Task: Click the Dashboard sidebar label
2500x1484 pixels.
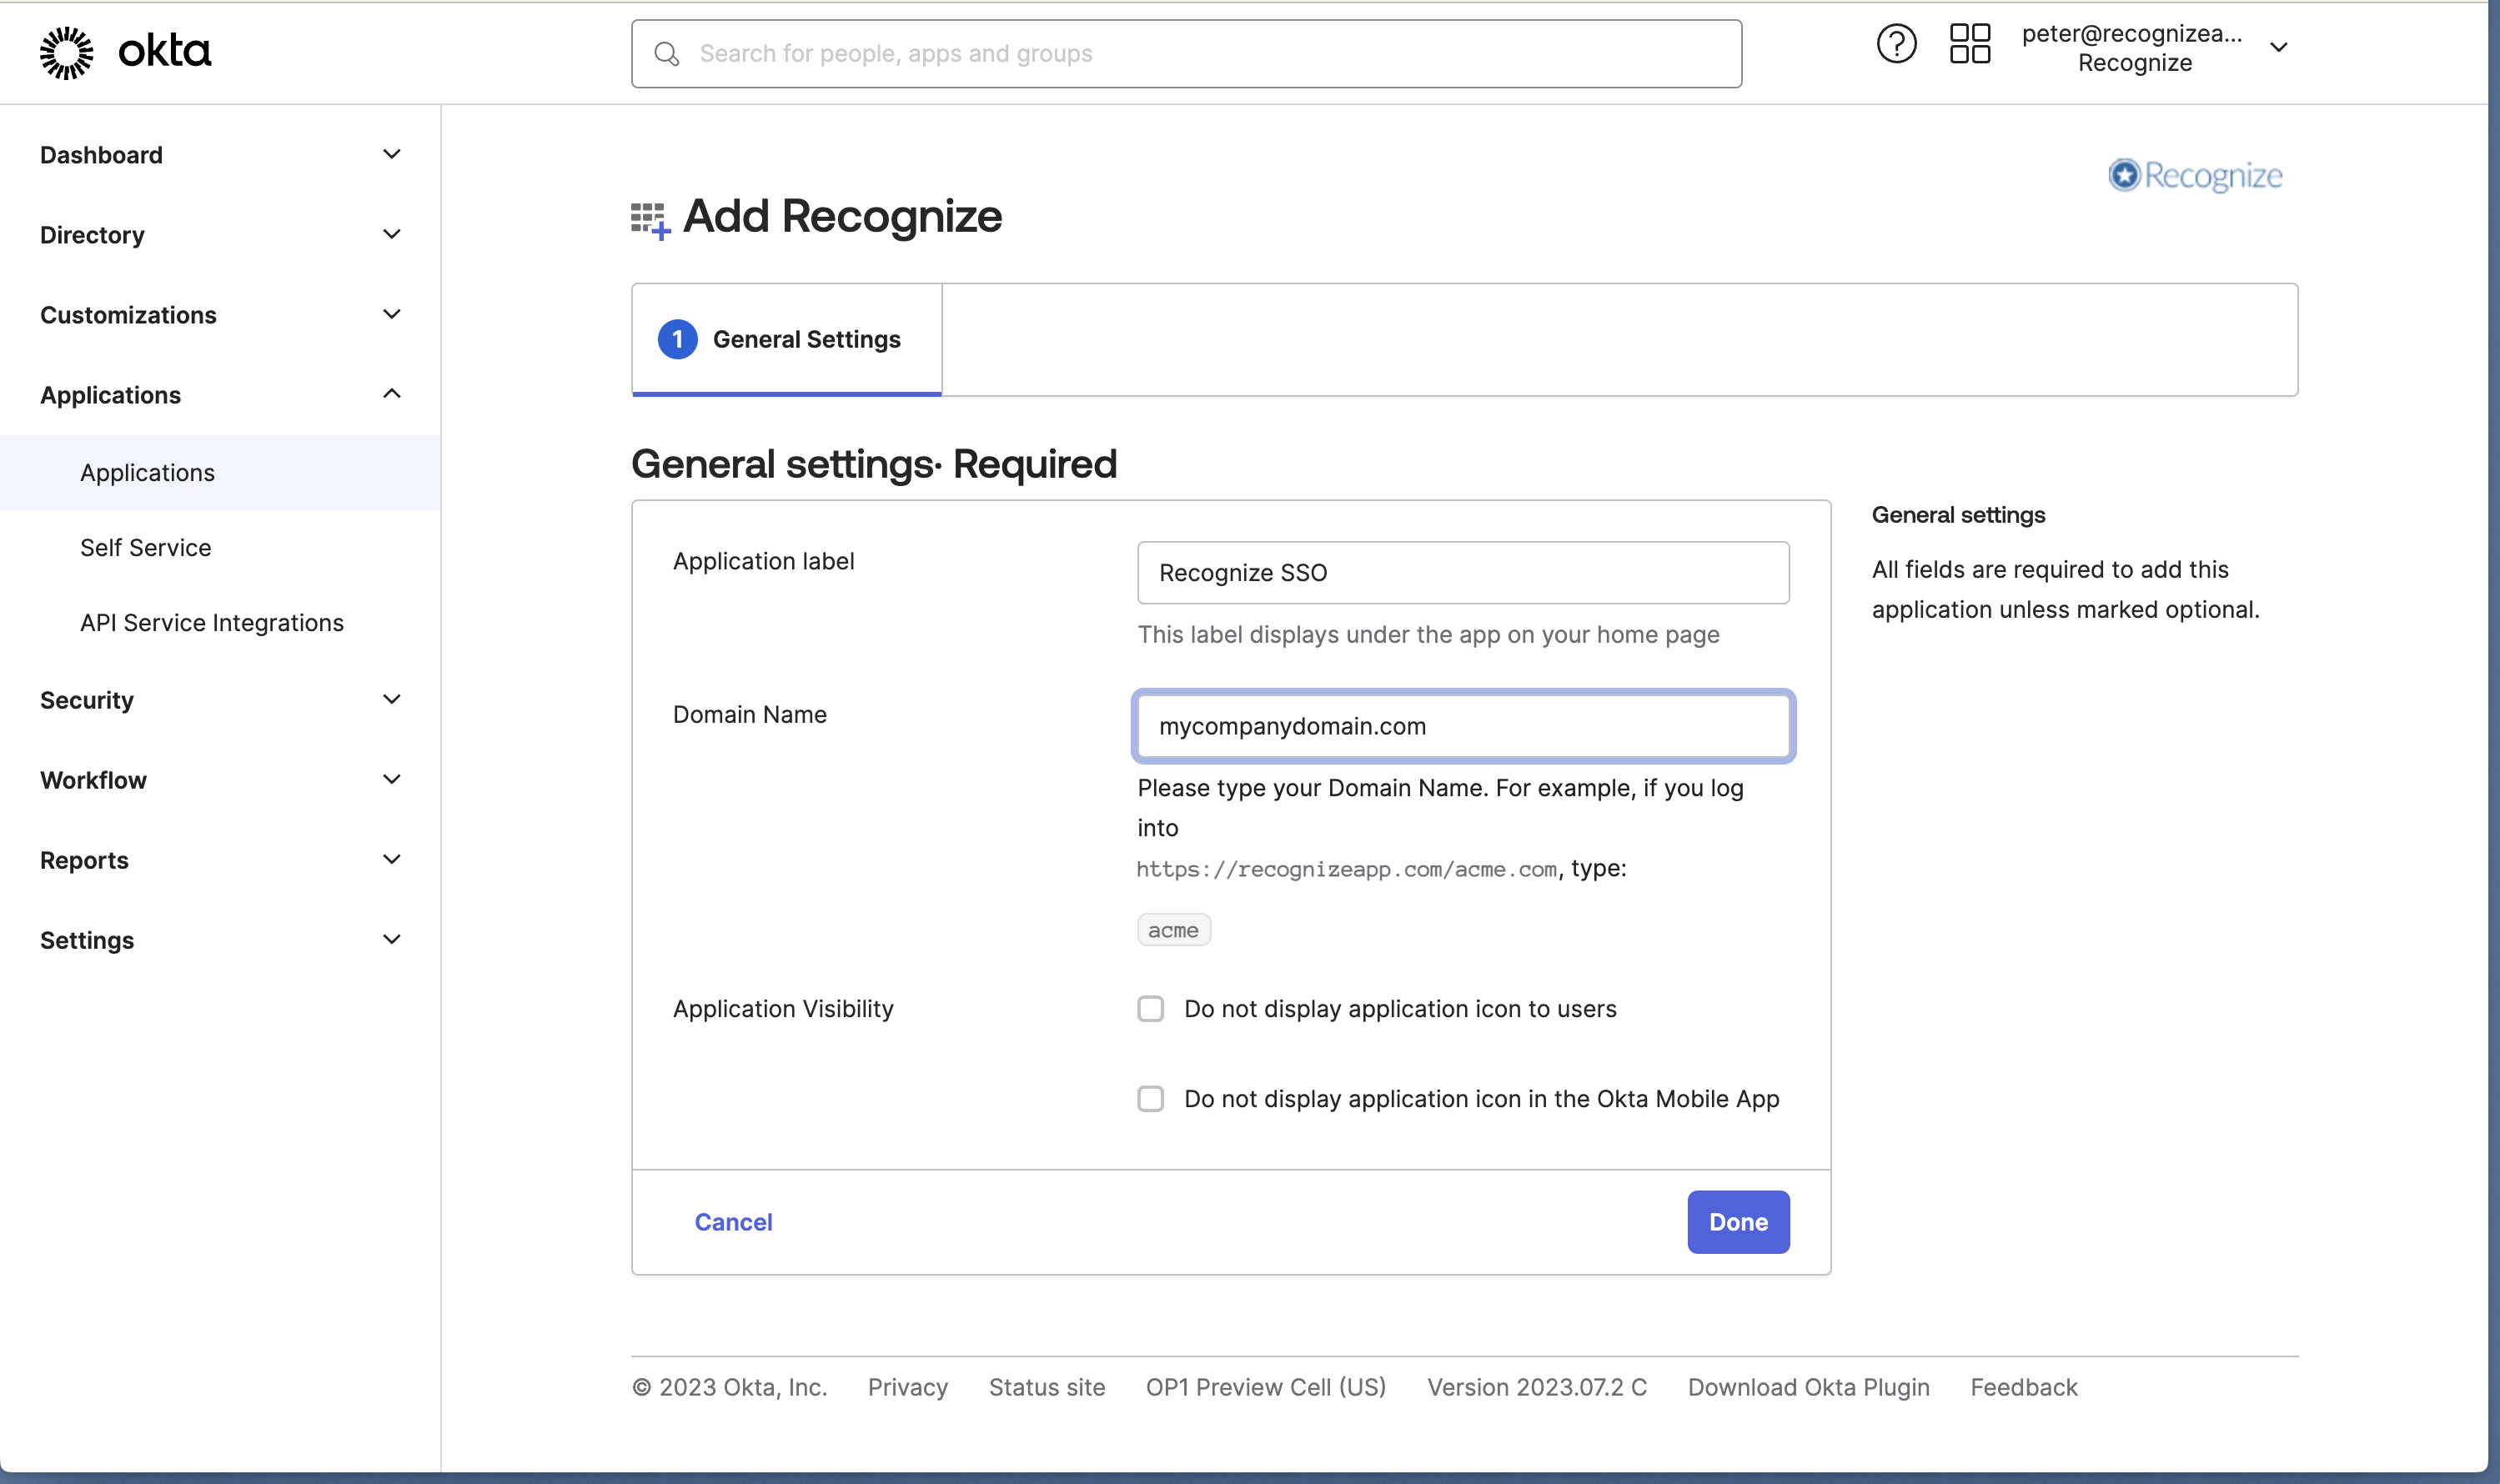Action: point(101,155)
